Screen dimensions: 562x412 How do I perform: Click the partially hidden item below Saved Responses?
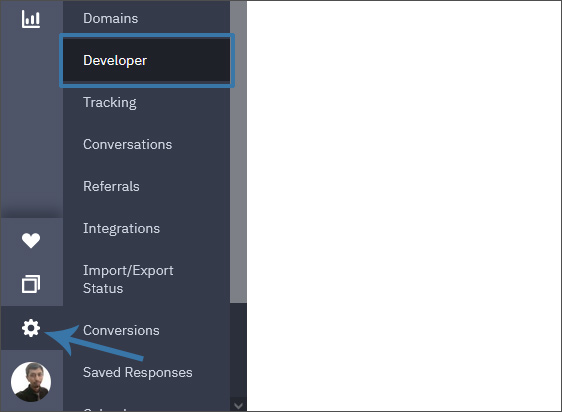pos(108,409)
